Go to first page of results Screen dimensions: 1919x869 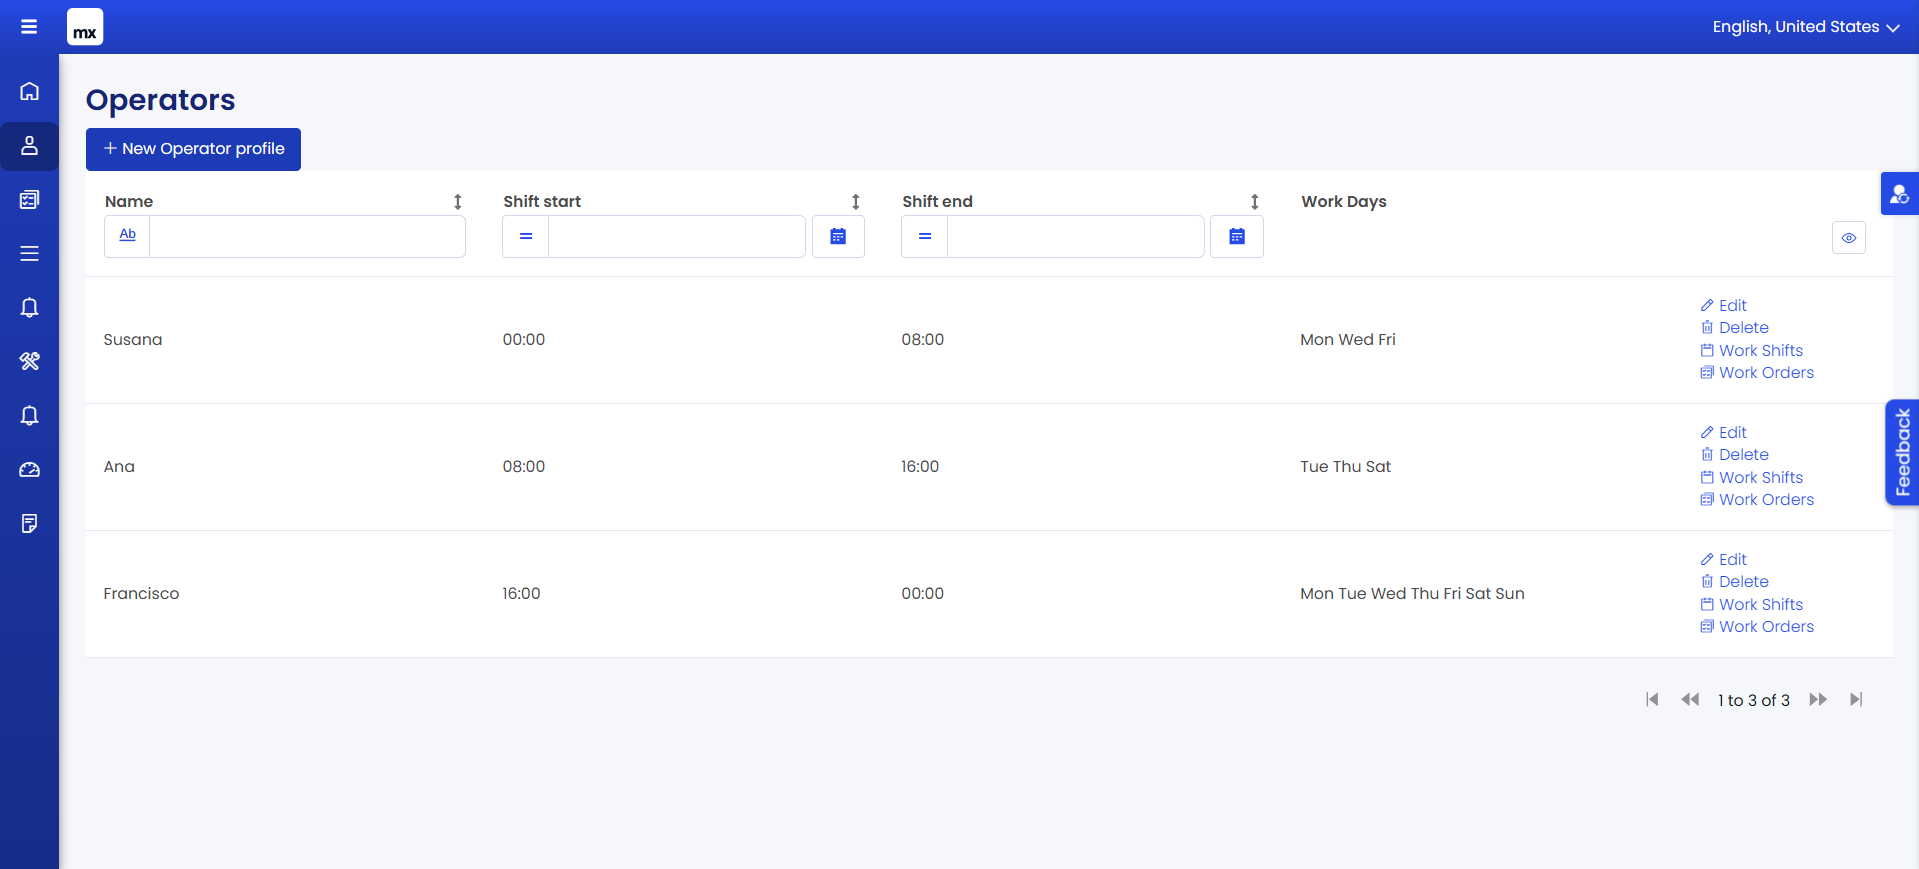pyautogui.click(x=1652, y=700)
